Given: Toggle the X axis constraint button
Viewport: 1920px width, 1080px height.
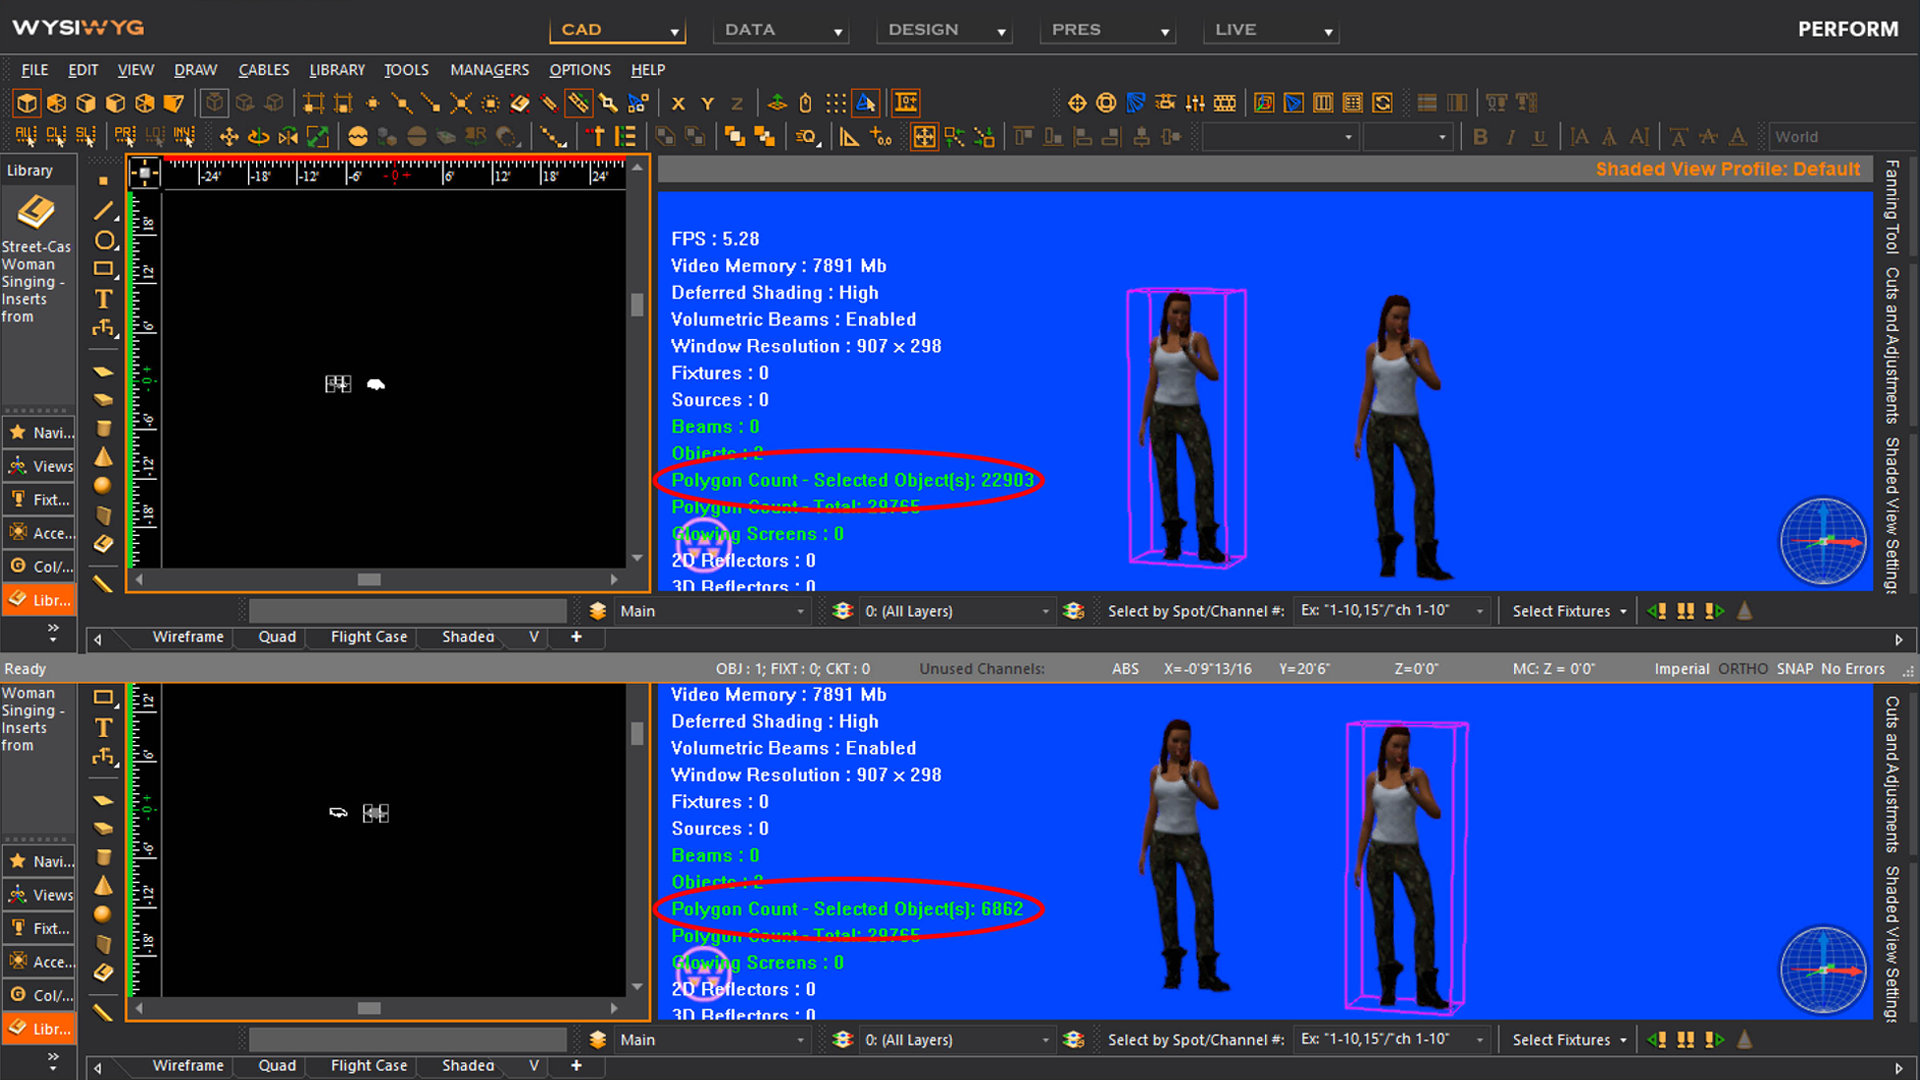Looking at the screenshot, I should (x=678, y=103).
